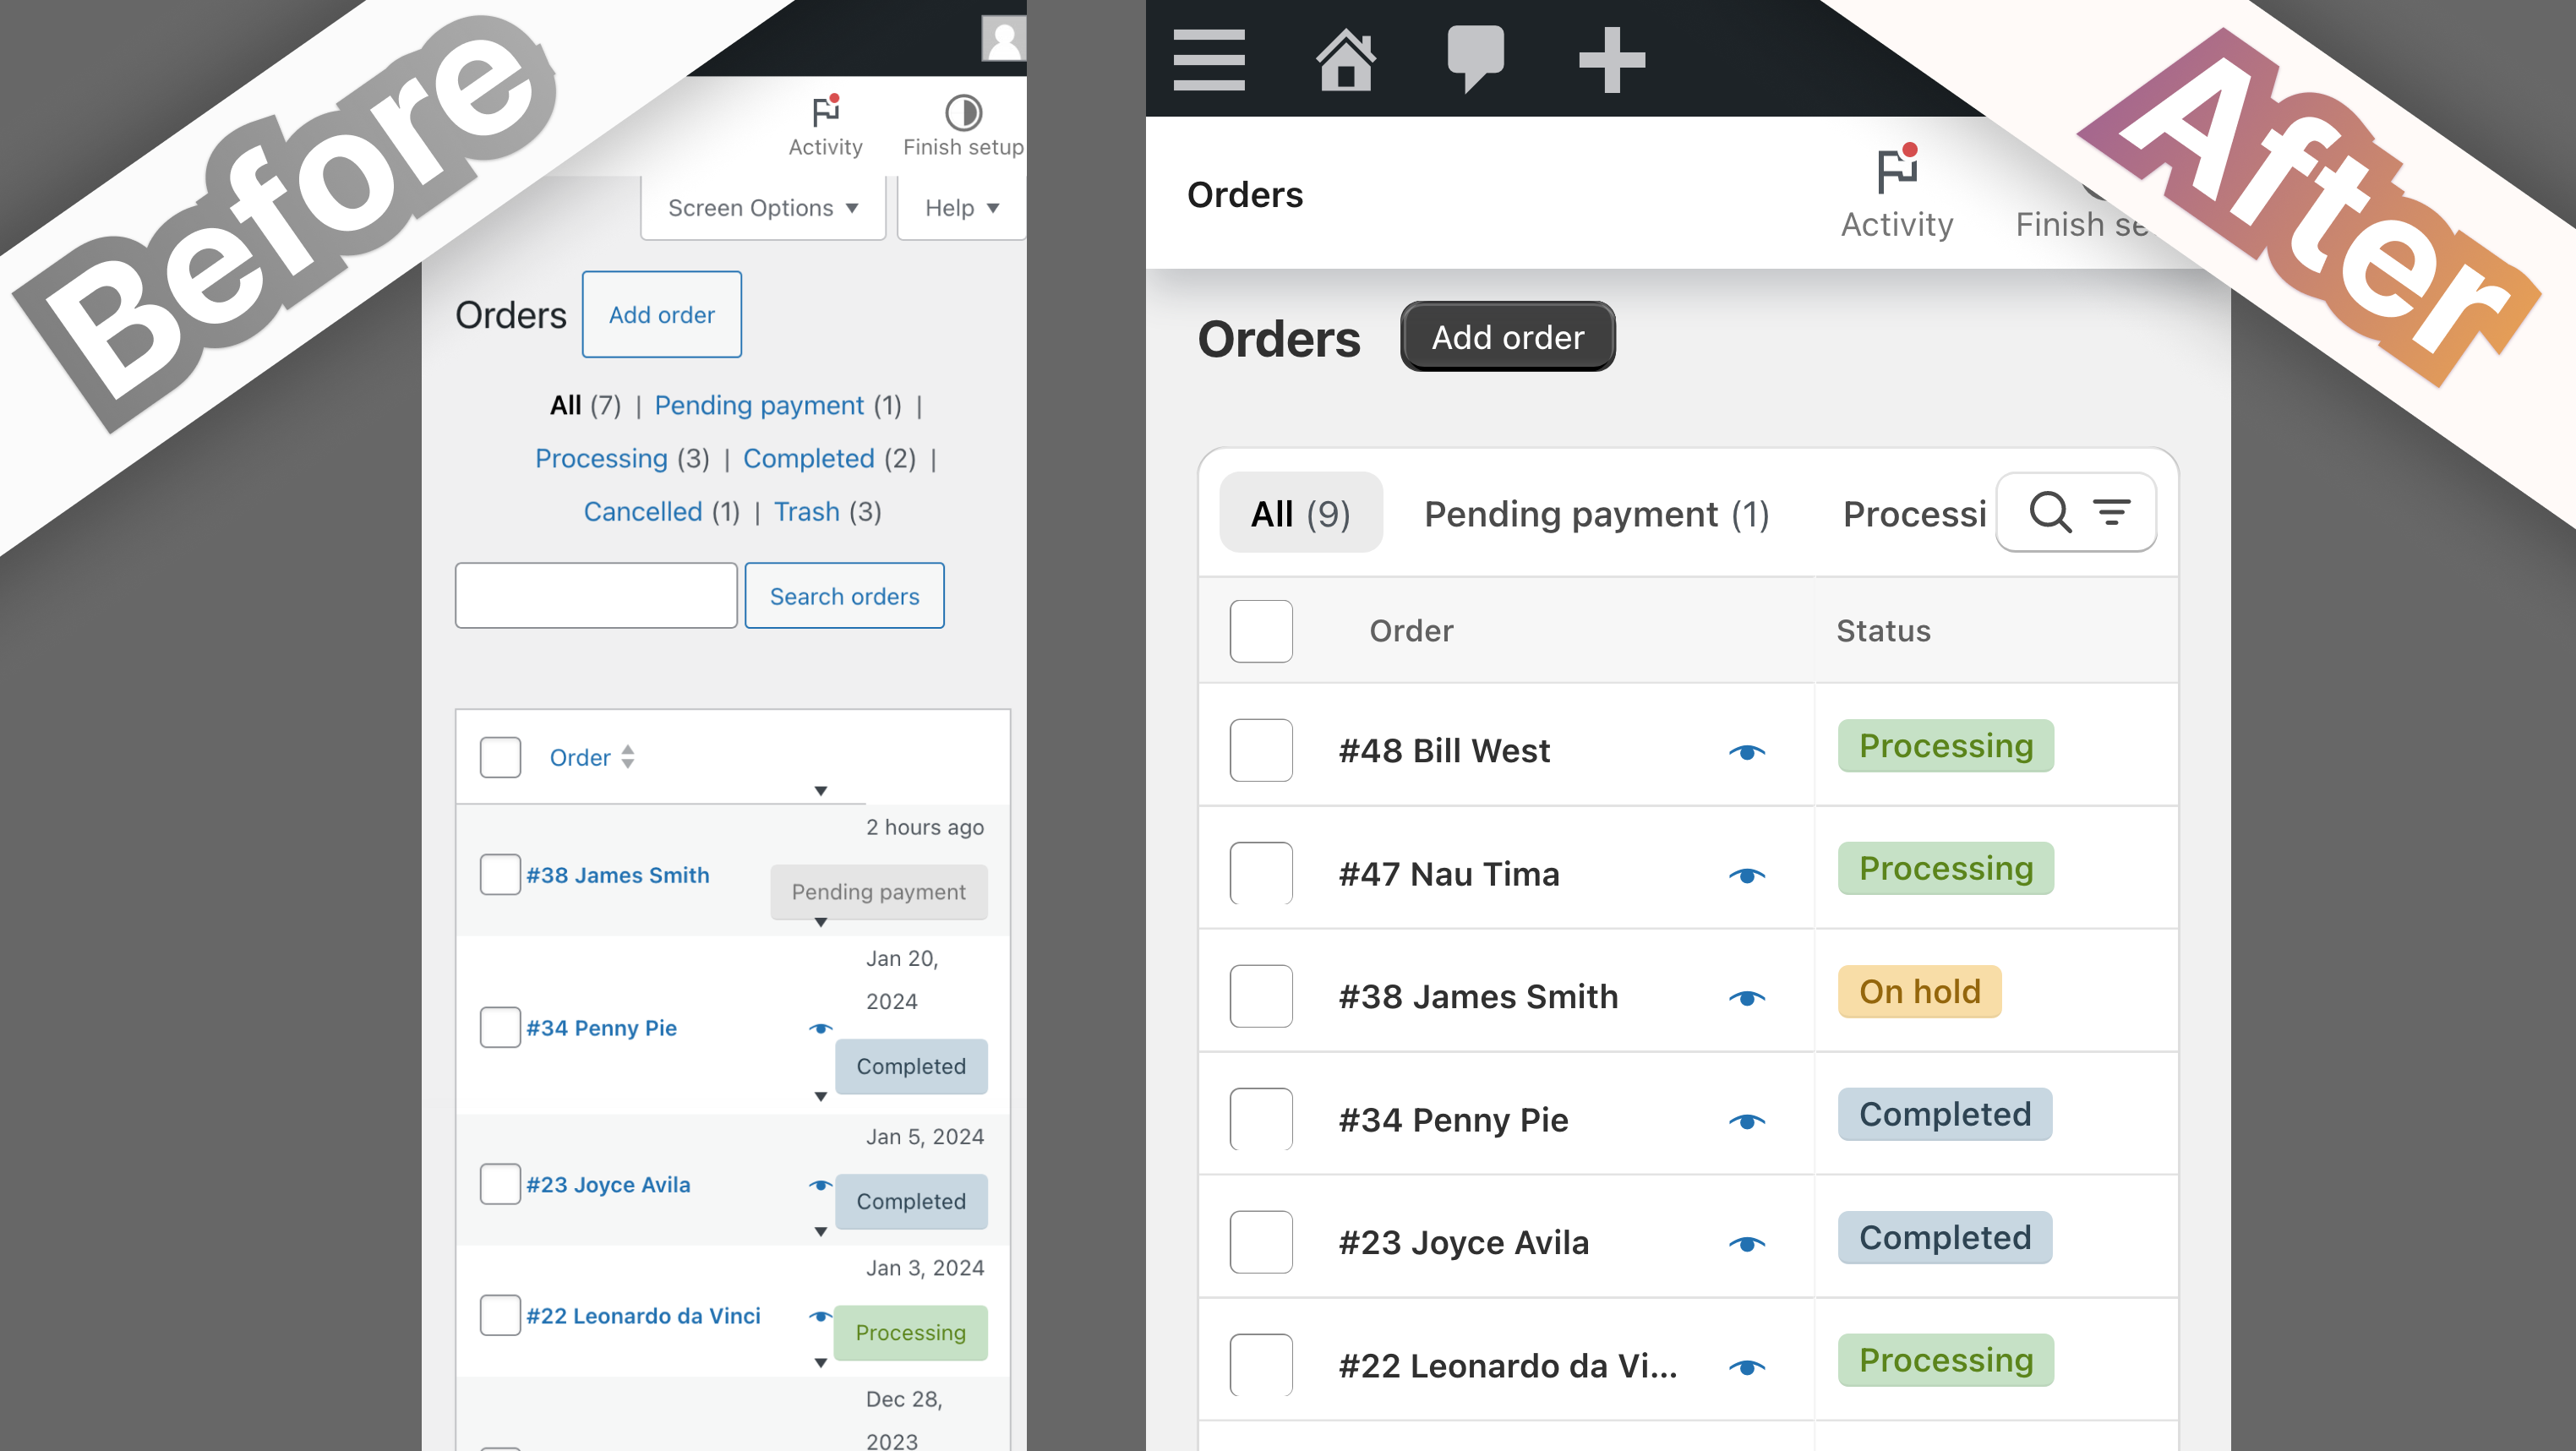Screen dimensions: 2576x1451
Task: Tick checkbox for #22 Leonardo da Vi... After panel
Action: (x=1260, y=1365)
